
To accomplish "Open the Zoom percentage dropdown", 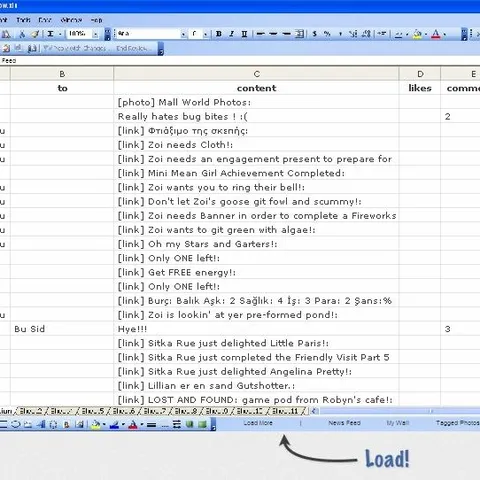I will click(x=96, y=34).
